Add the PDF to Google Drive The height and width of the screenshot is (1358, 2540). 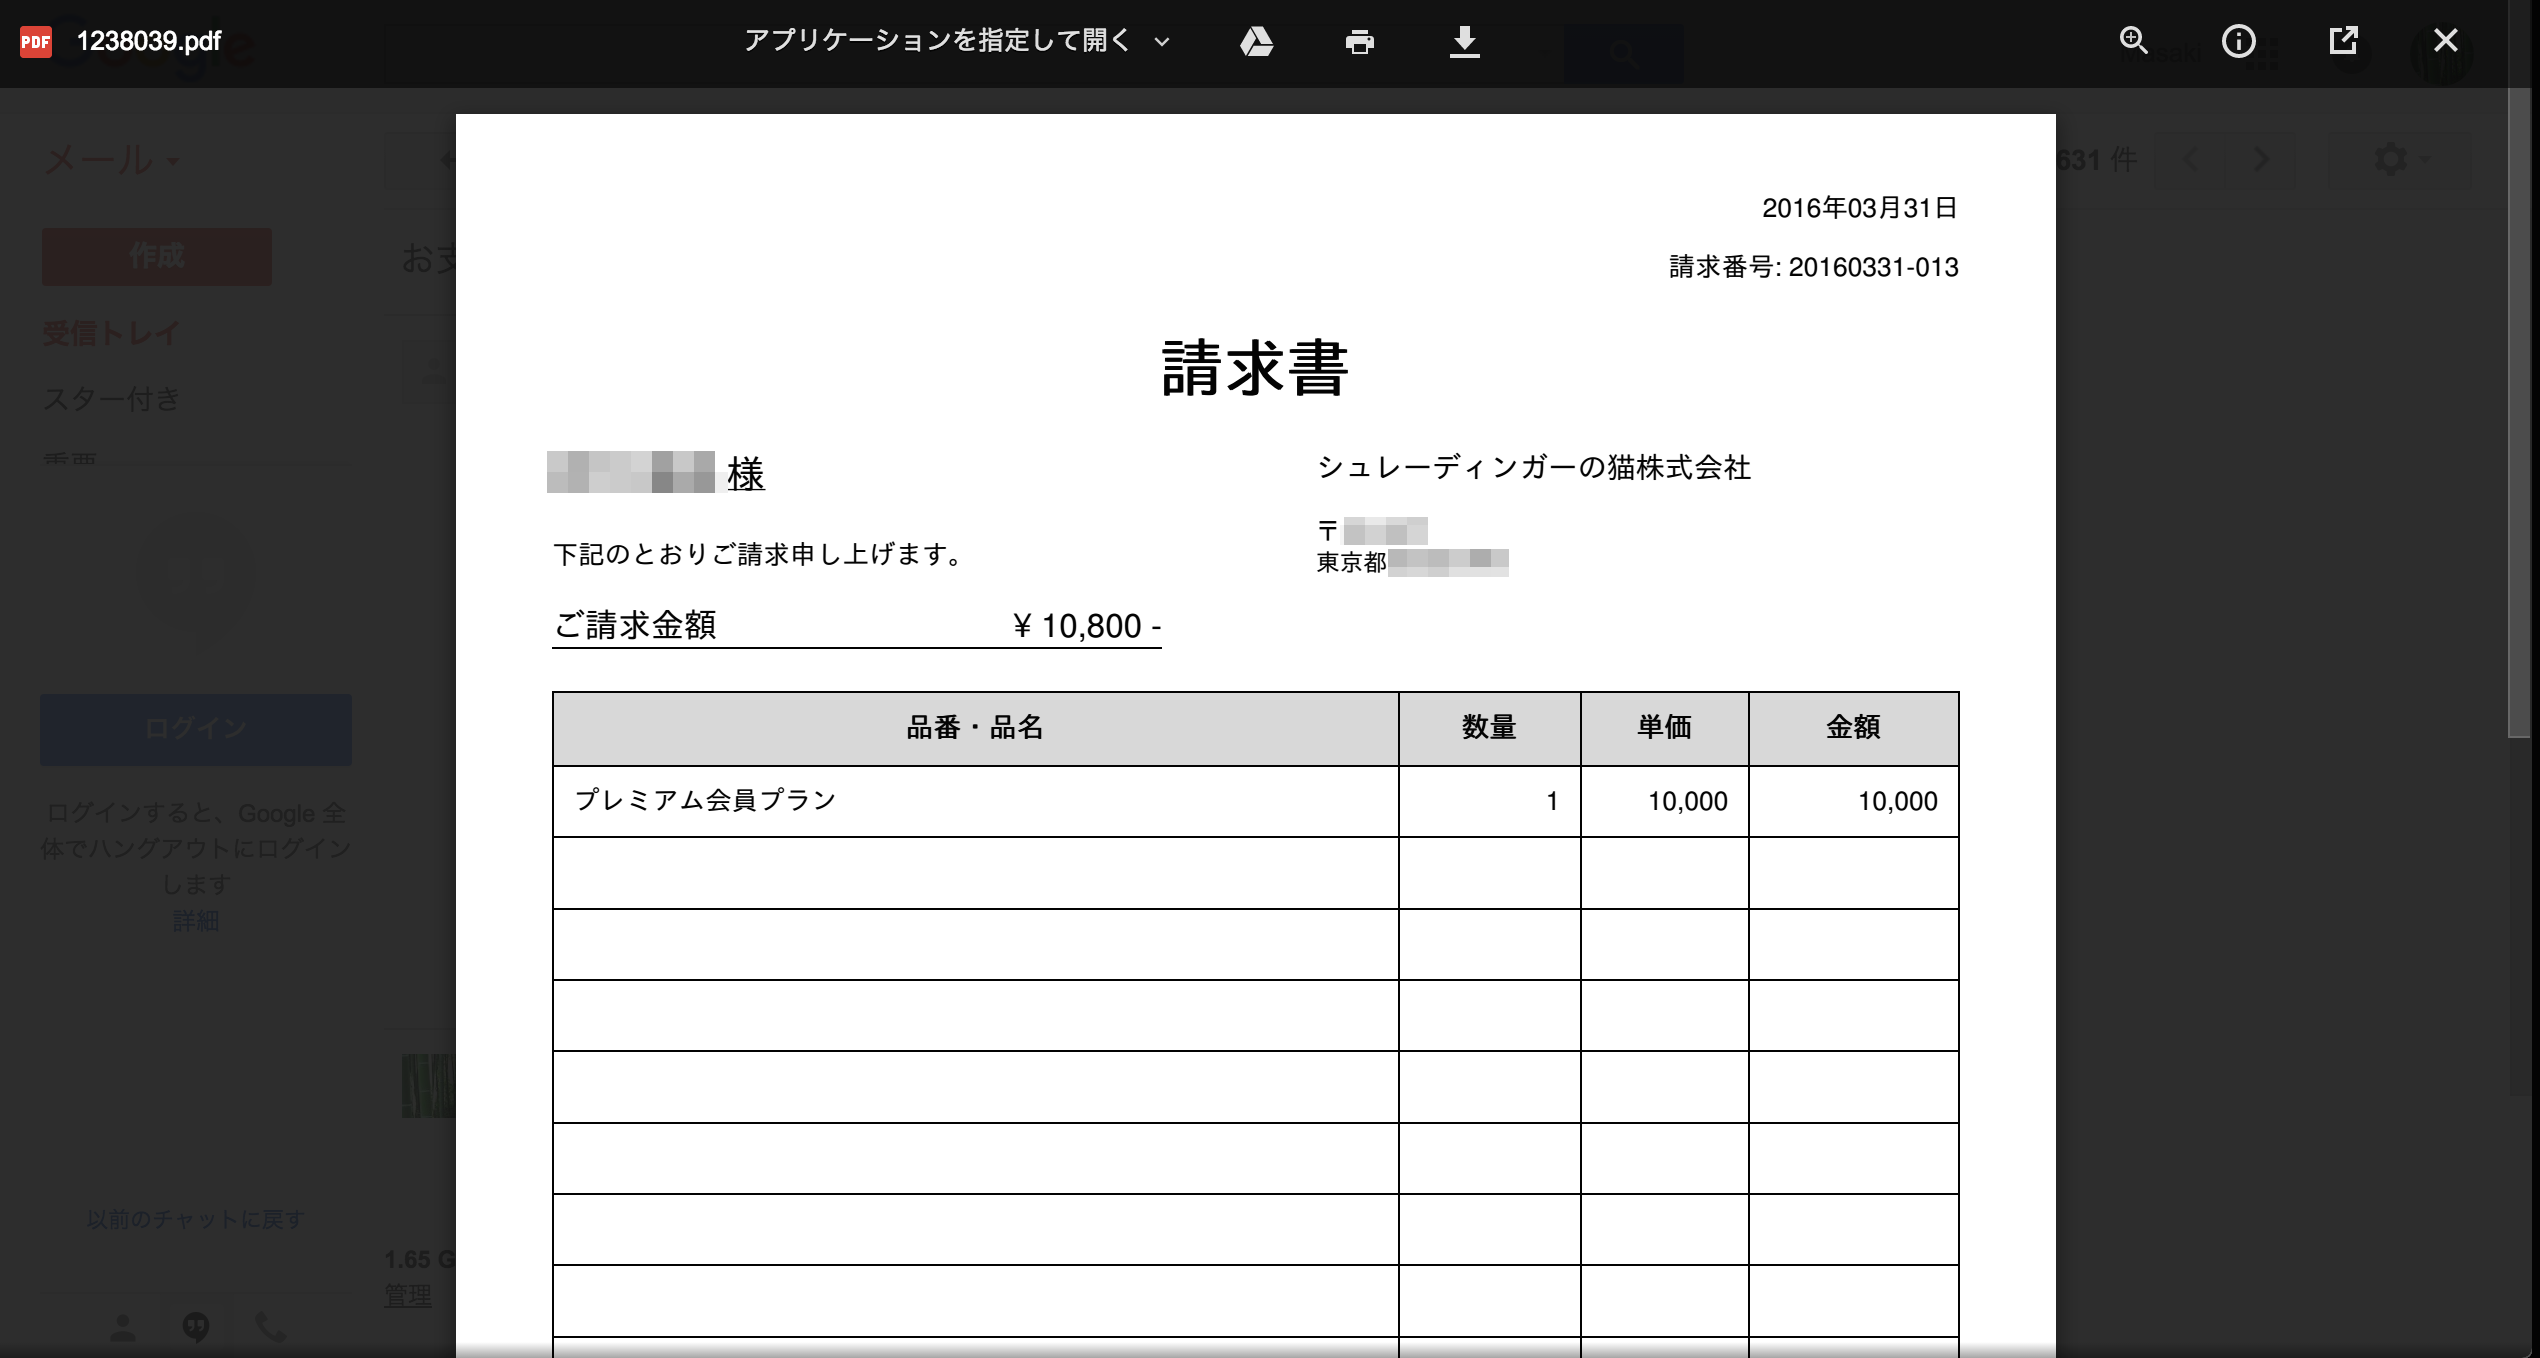[1257, 41]
